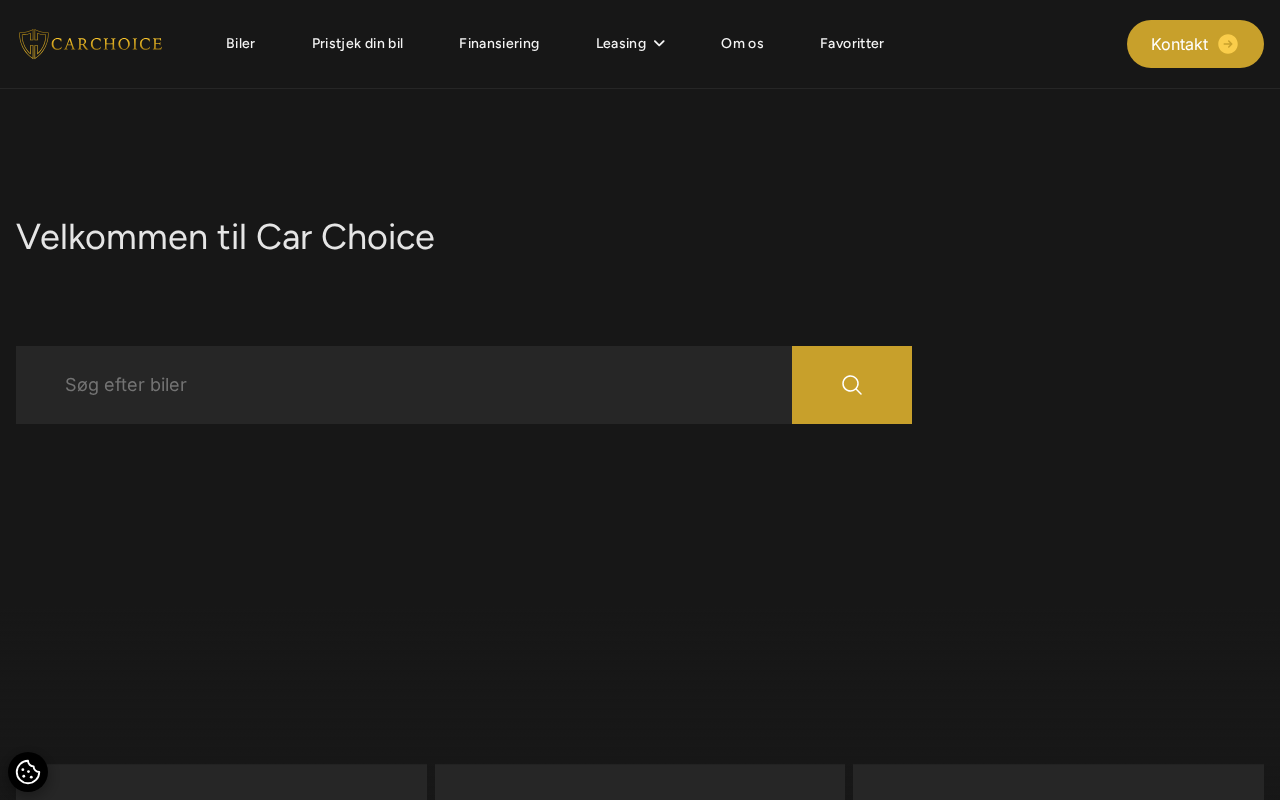Click the magnifying glass search button

852,385
